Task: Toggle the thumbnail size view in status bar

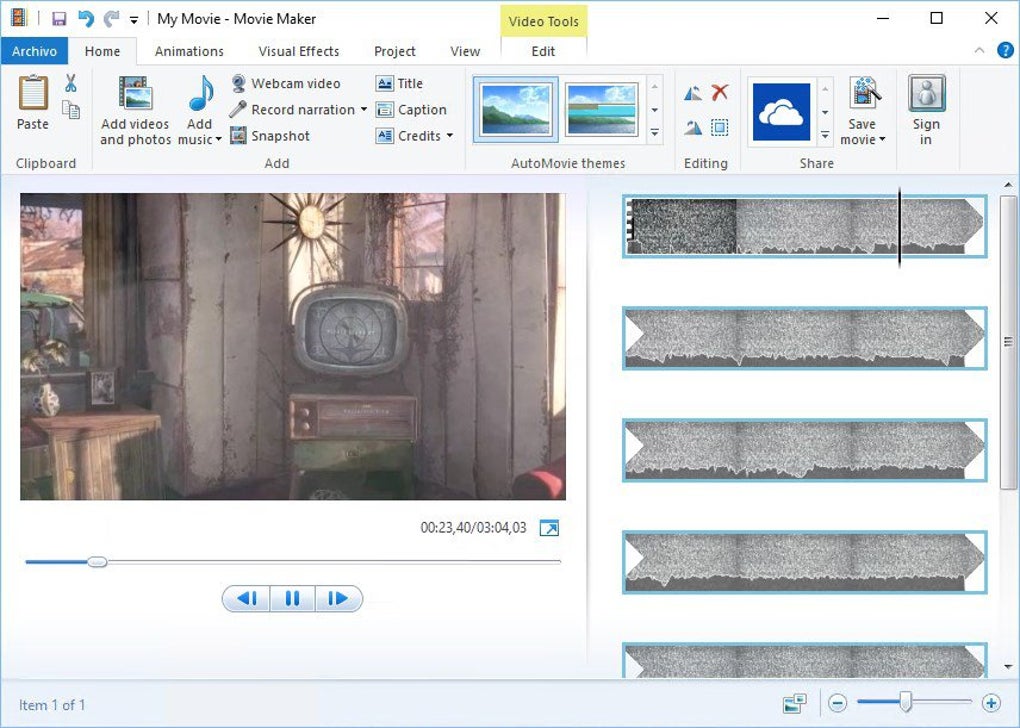Action: coord(795,704)
